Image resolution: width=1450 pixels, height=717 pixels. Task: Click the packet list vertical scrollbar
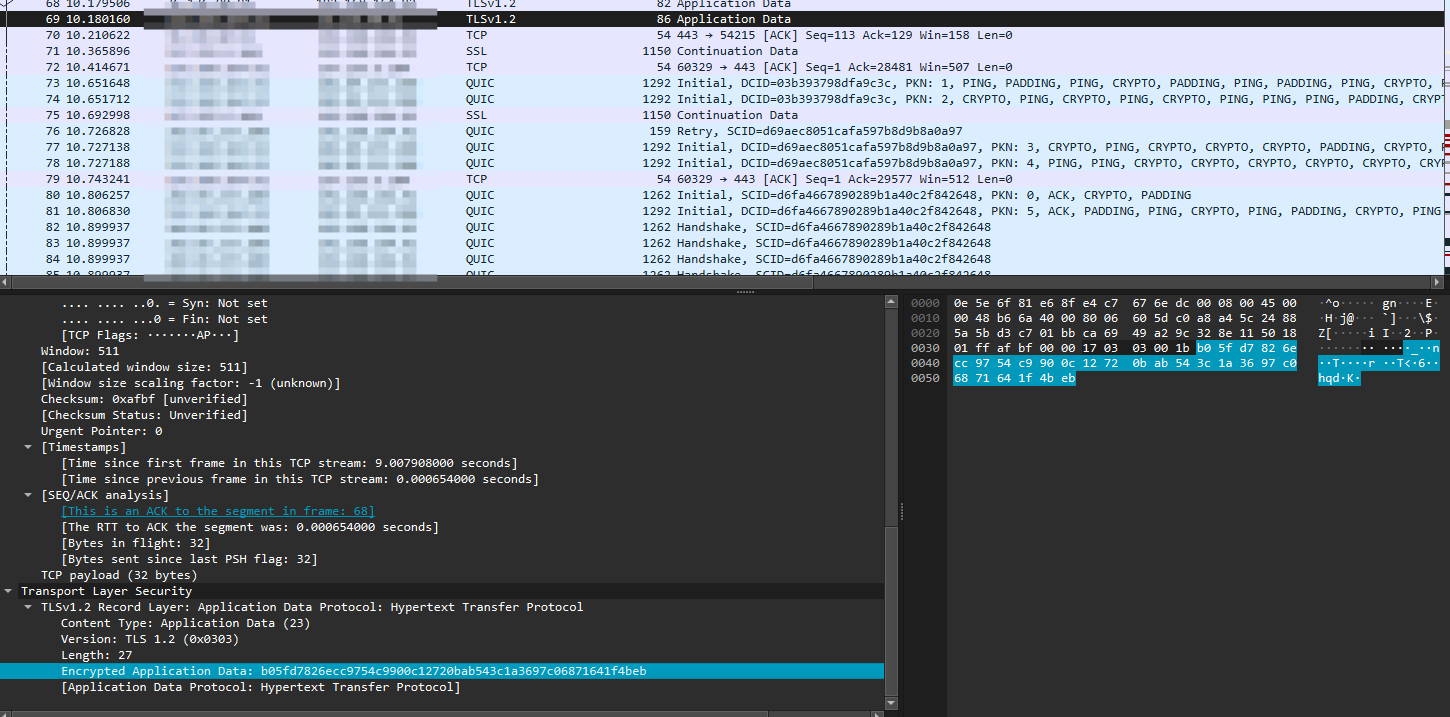coord(1446,138)
